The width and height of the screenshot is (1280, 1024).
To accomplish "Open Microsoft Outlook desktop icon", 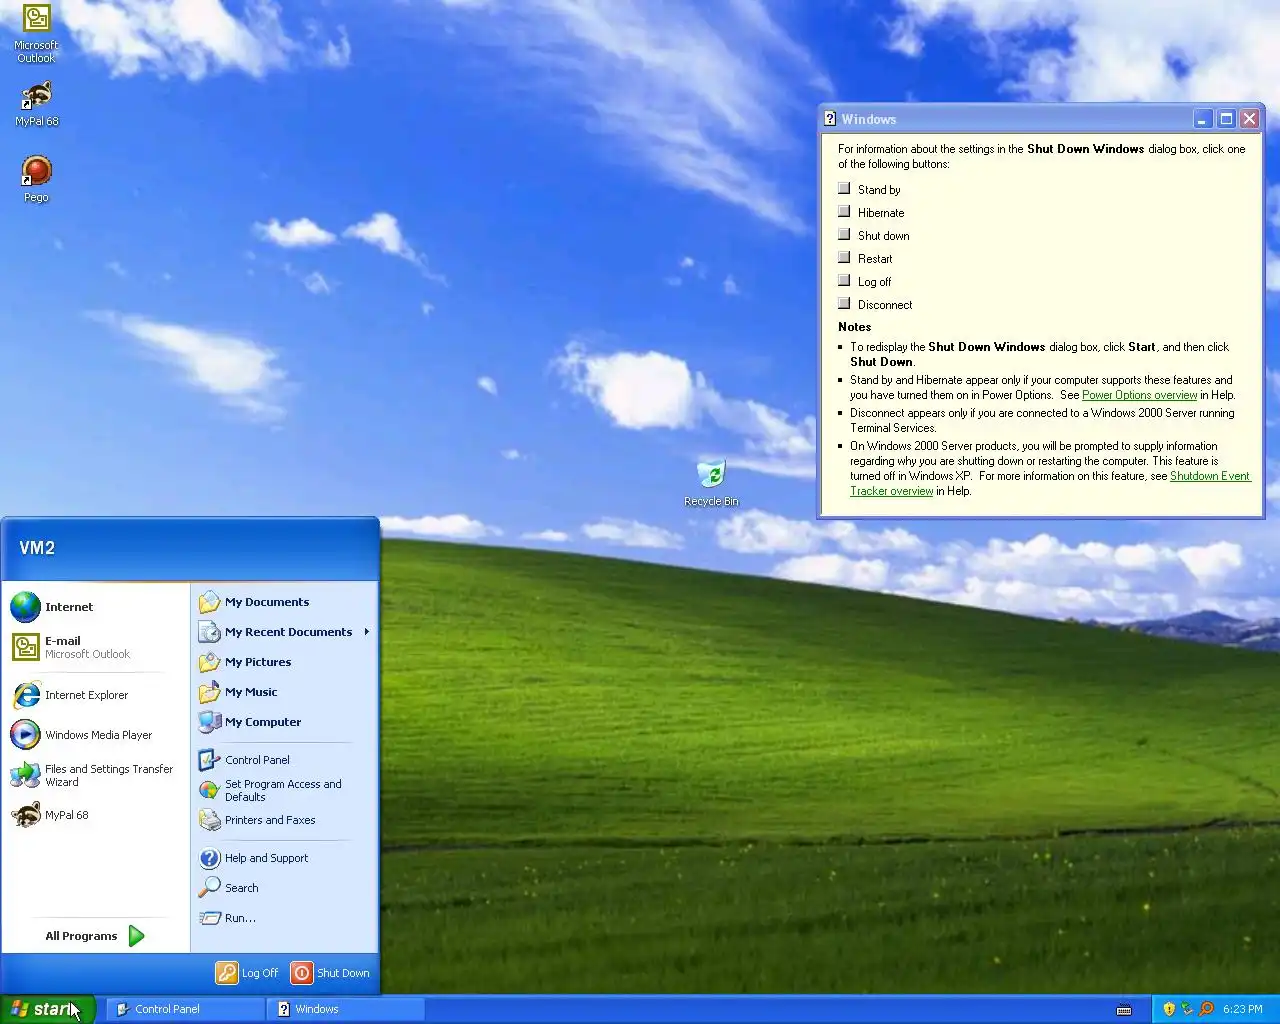I will coord(36,34).
